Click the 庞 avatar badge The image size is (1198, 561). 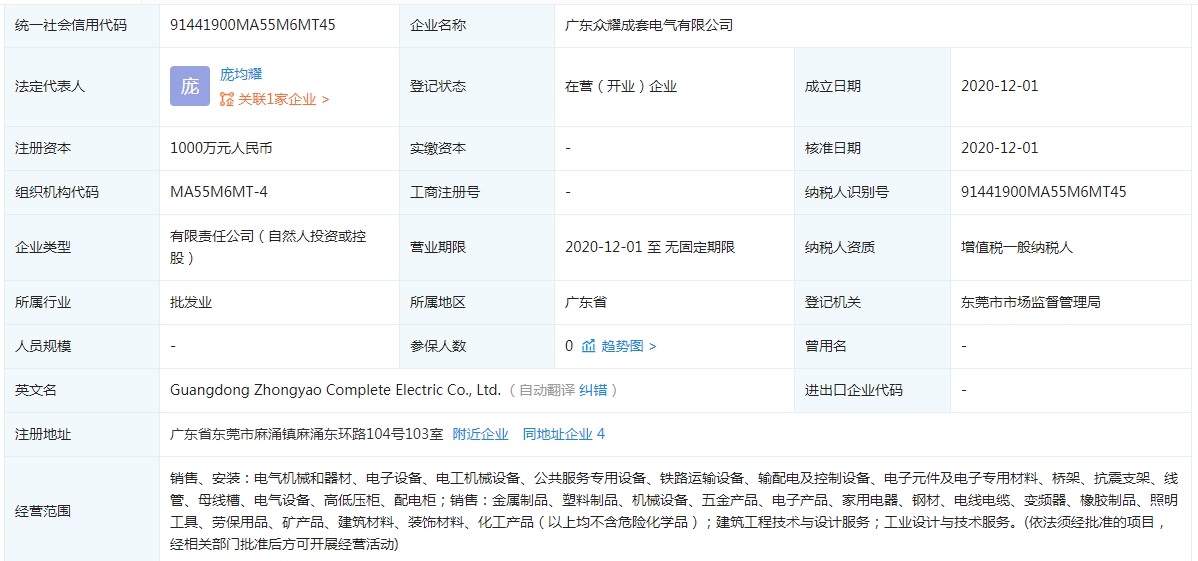190,86
